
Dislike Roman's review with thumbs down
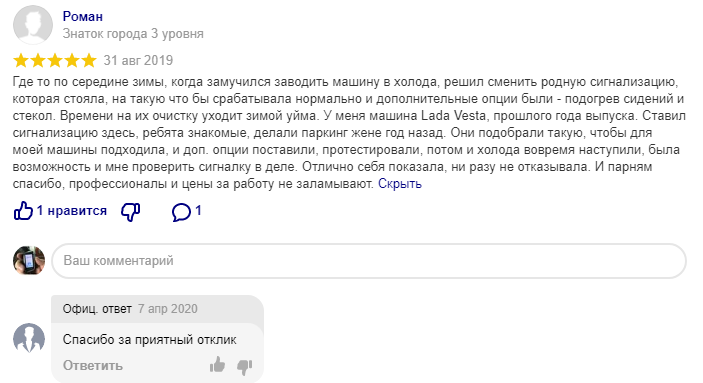pos(131,211)
